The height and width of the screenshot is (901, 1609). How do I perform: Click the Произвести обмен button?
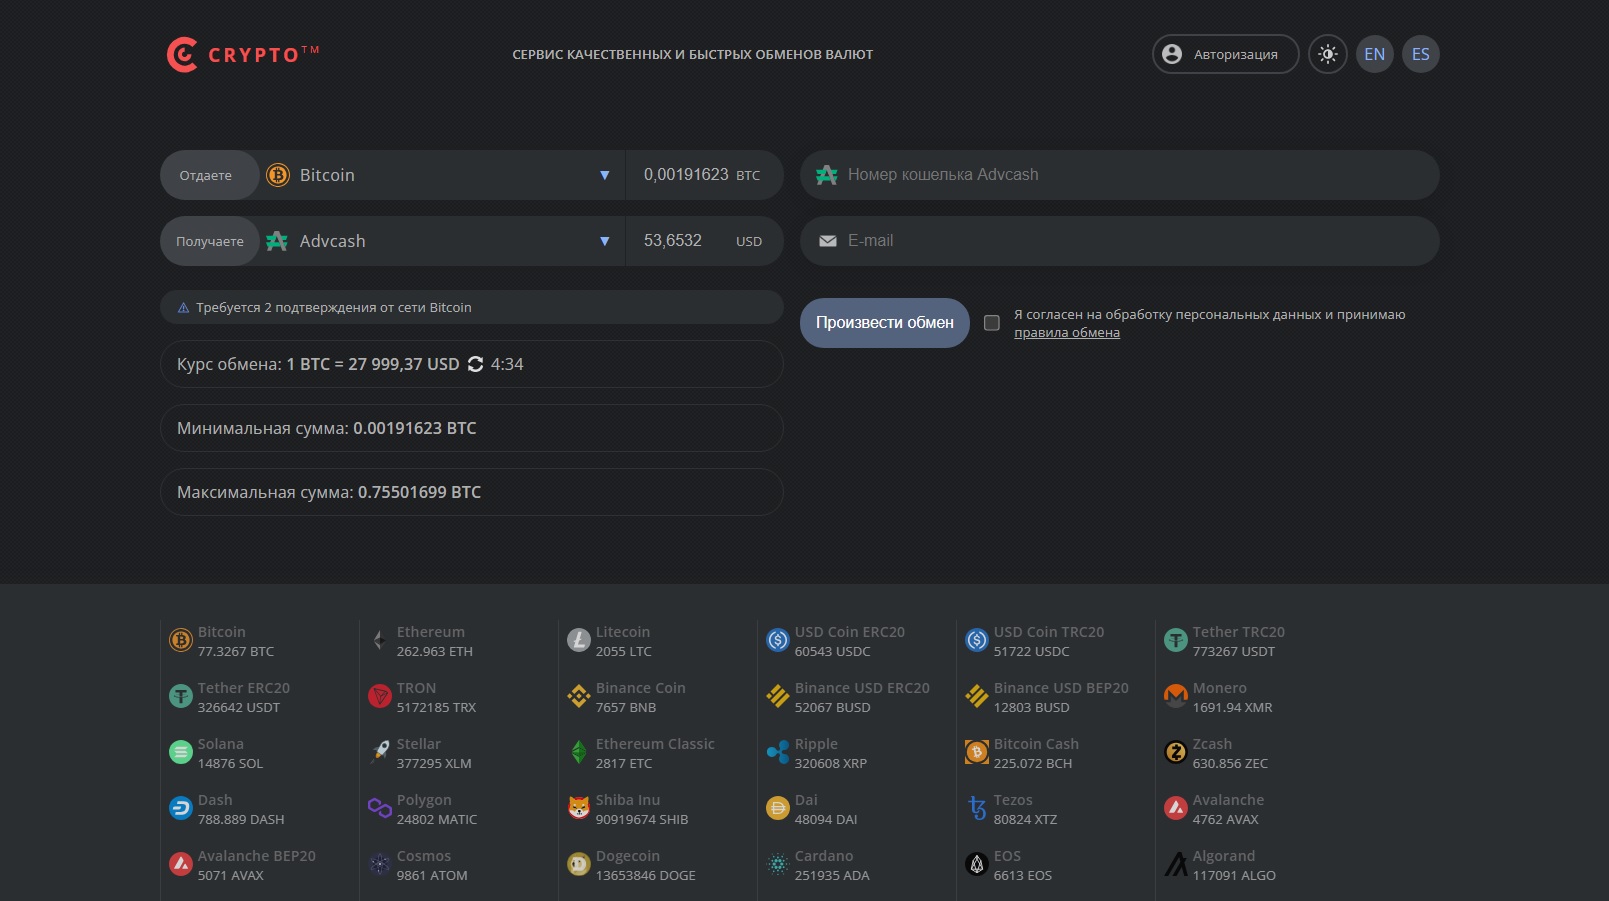pos(885,323)
